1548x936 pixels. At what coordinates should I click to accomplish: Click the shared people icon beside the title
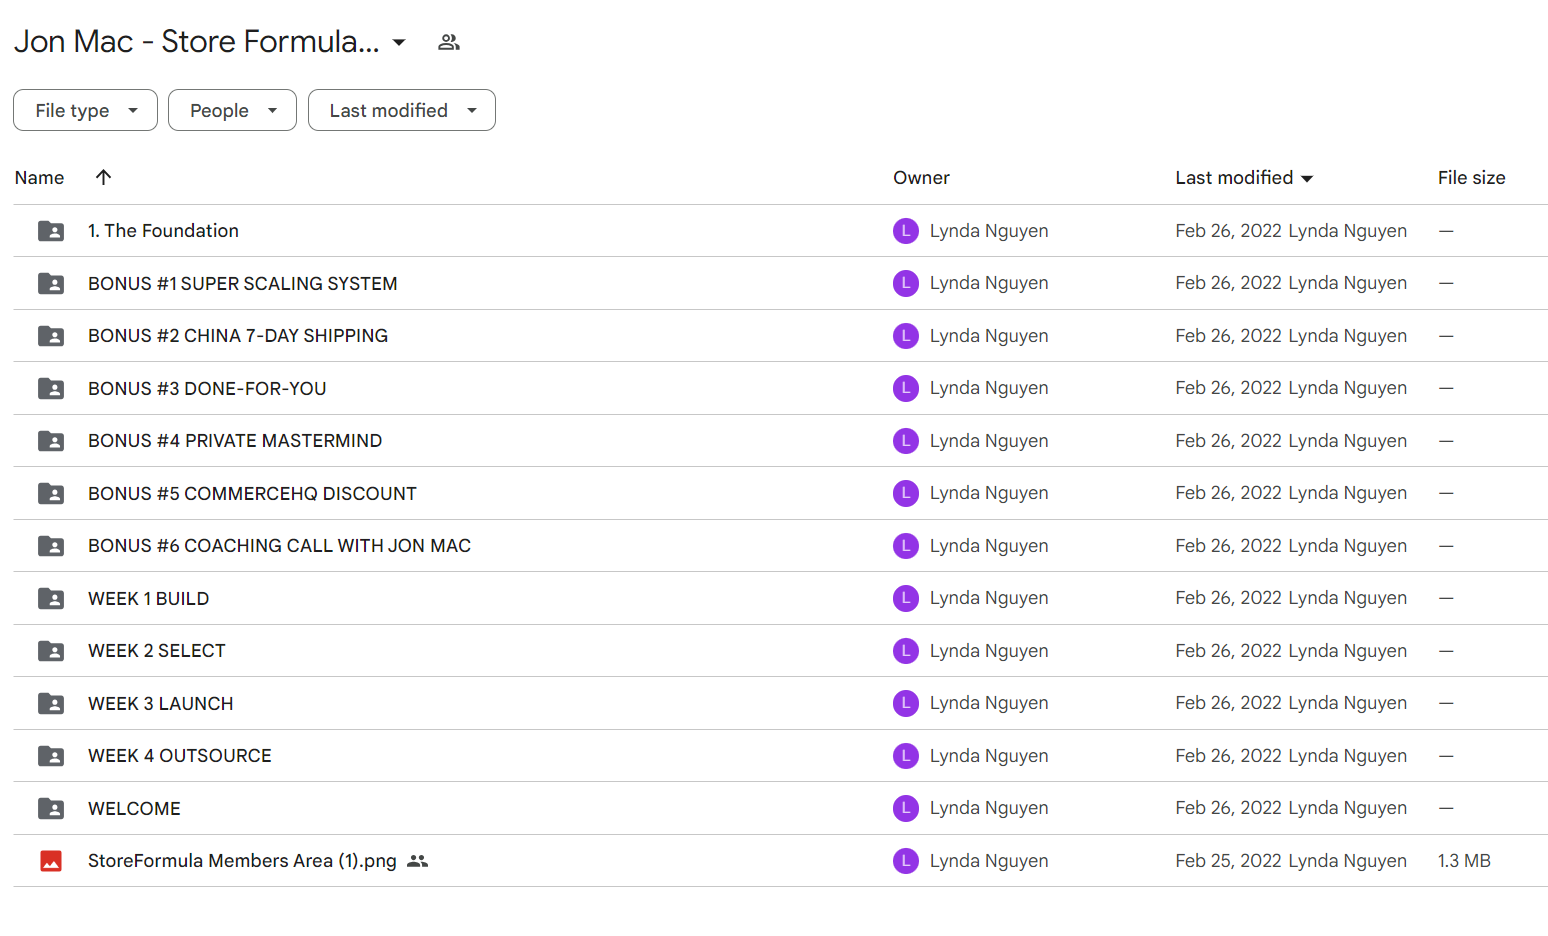[x=449, y=42]
